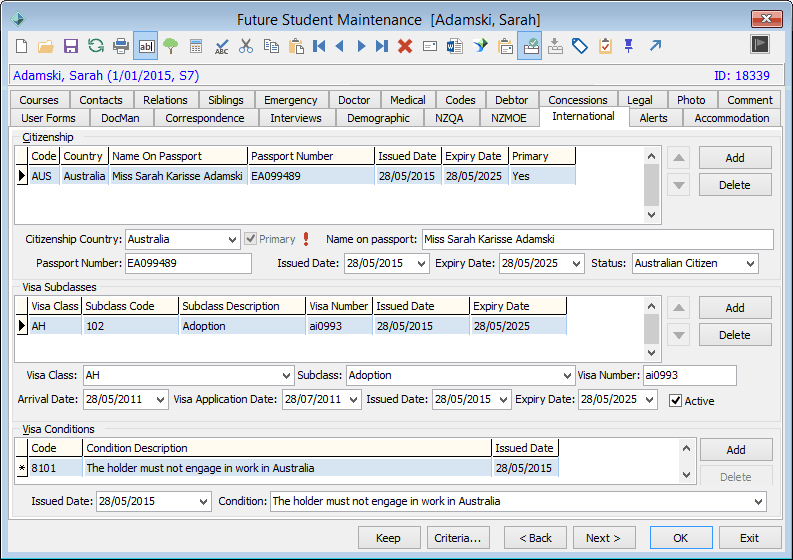Click the inbox with green check icon
793x560 pixels.
(x=530, y=46)
